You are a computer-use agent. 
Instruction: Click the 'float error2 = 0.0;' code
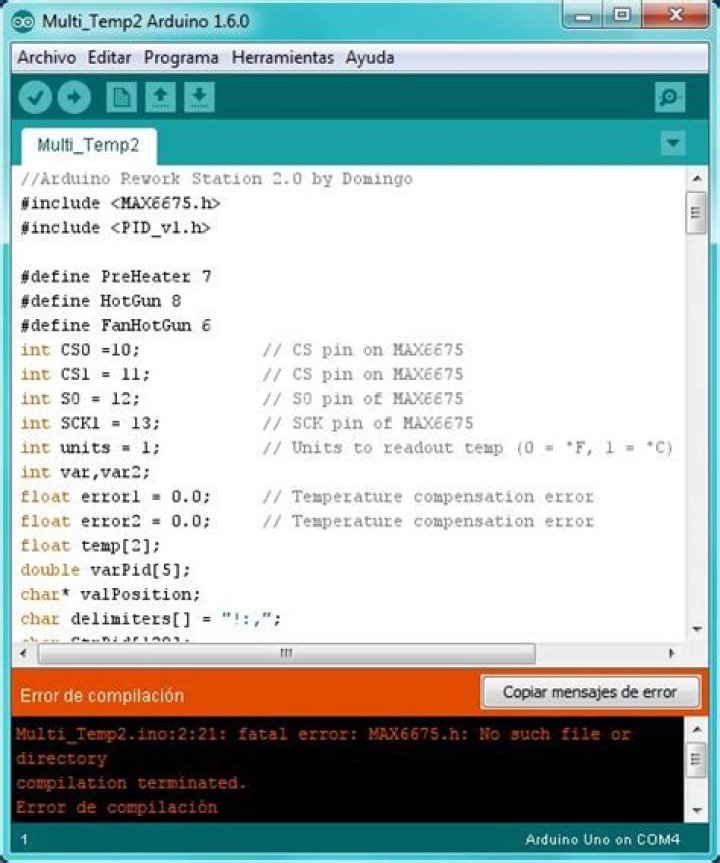(x=115, y=521)
